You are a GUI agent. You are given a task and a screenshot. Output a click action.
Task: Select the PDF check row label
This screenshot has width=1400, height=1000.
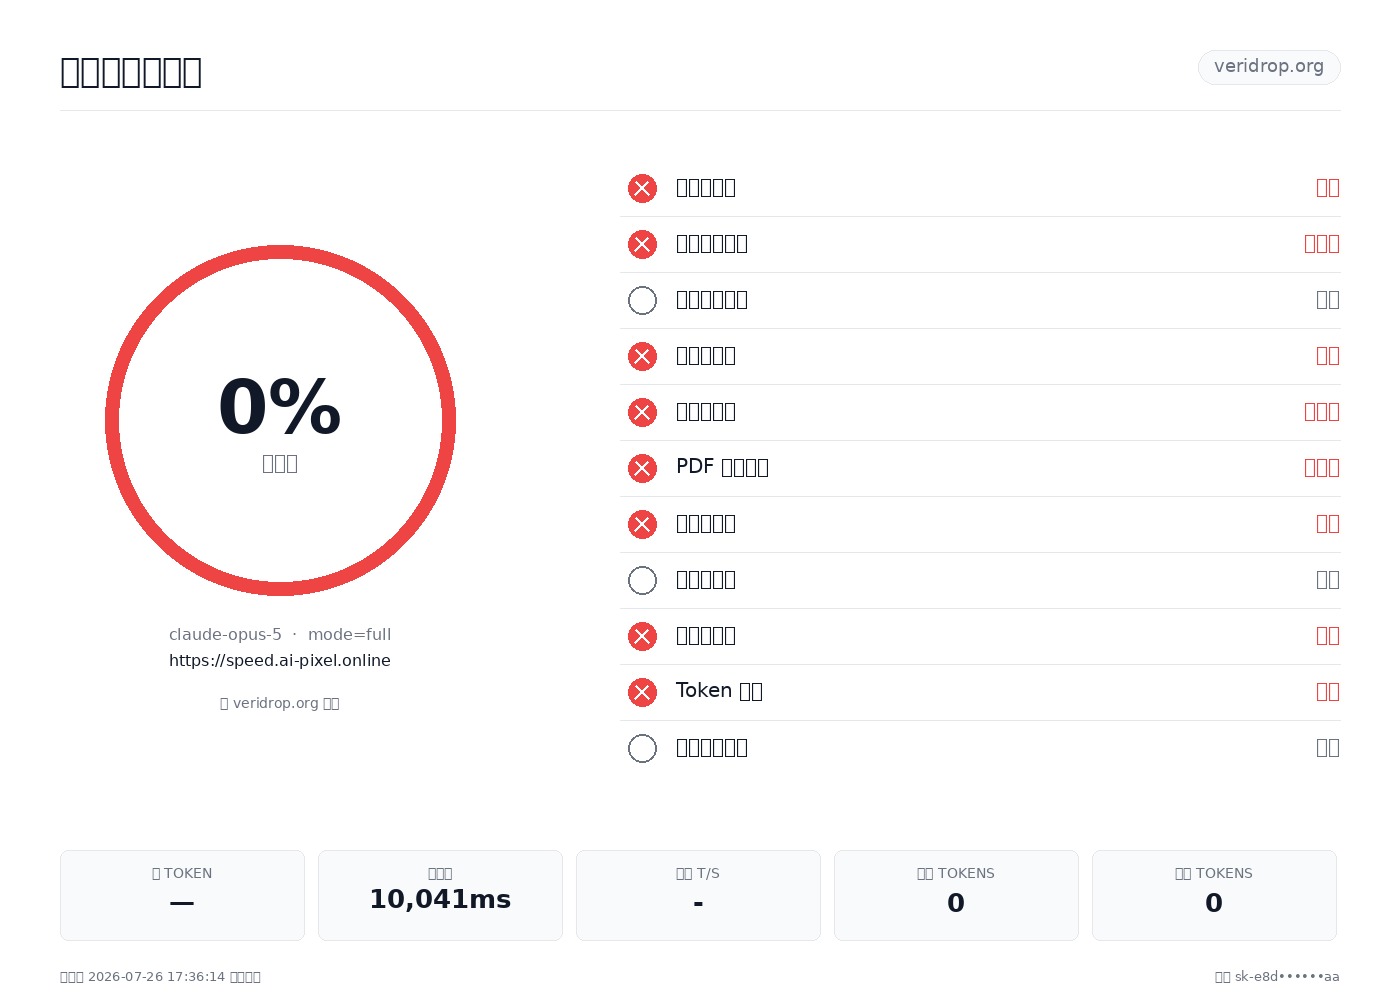(722, 467)
